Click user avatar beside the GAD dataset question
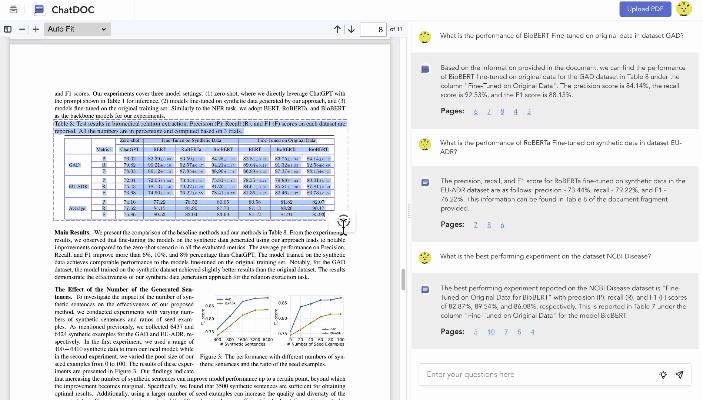Image resolution: width=703 pixels, height=400 pixels. [425, 37]
